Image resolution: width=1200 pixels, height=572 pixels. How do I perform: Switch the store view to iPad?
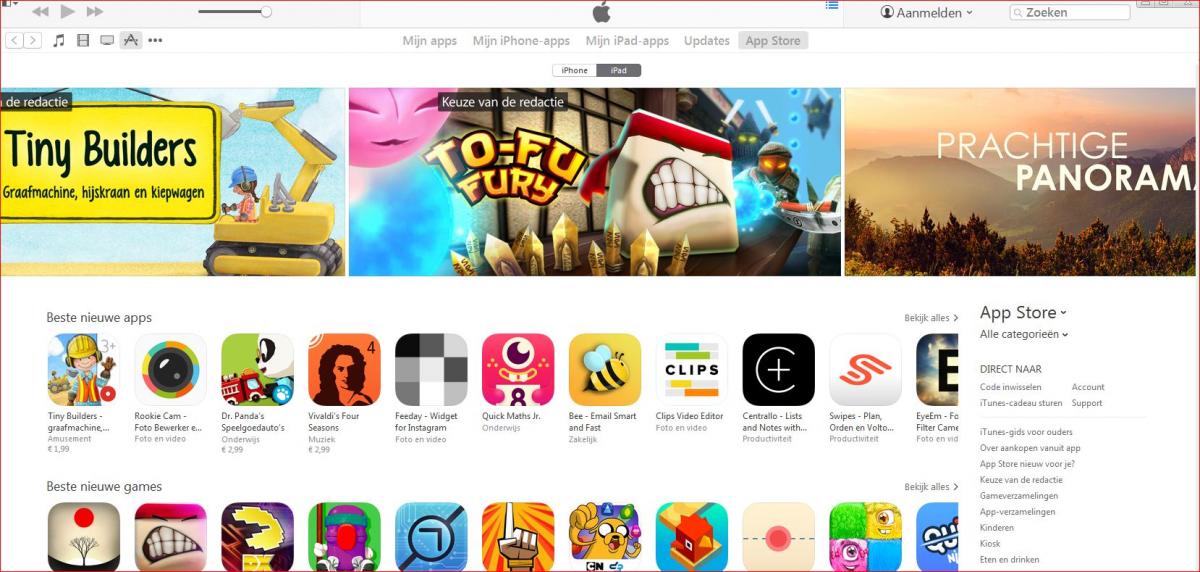pyautogui.click(x=619, y=70)
